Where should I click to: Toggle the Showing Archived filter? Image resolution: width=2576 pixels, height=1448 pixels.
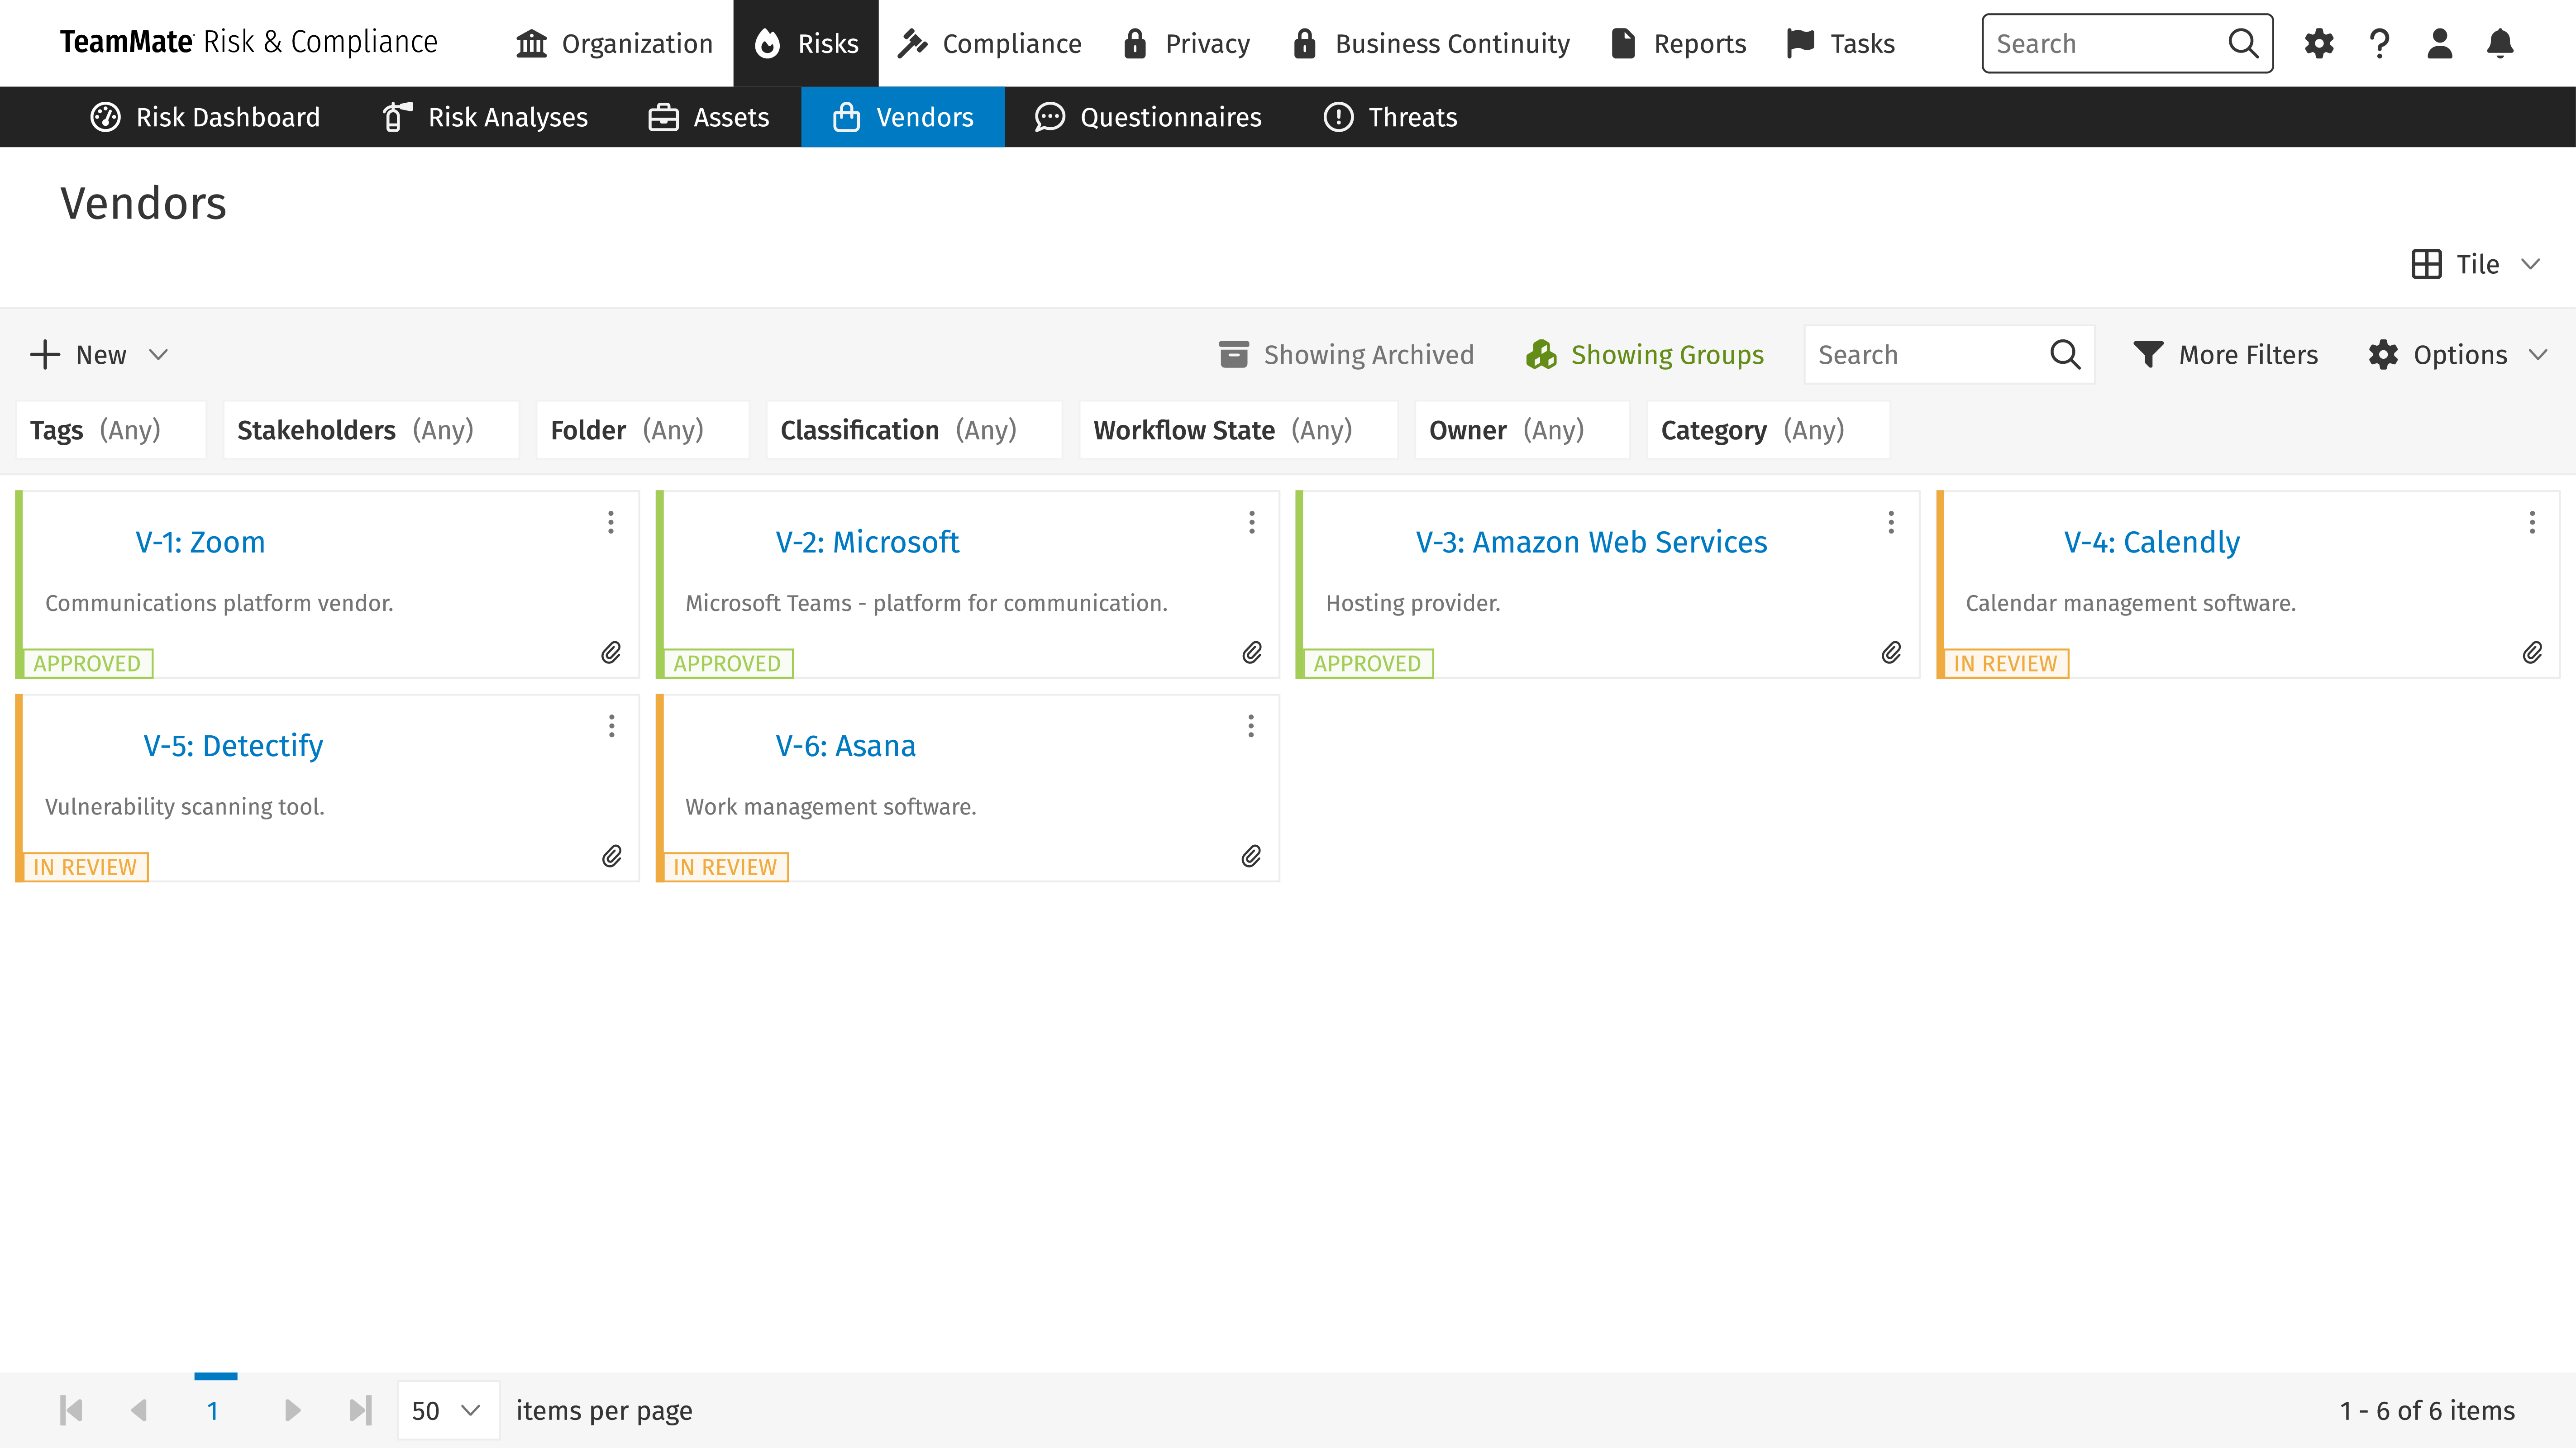coord(1346,355)
